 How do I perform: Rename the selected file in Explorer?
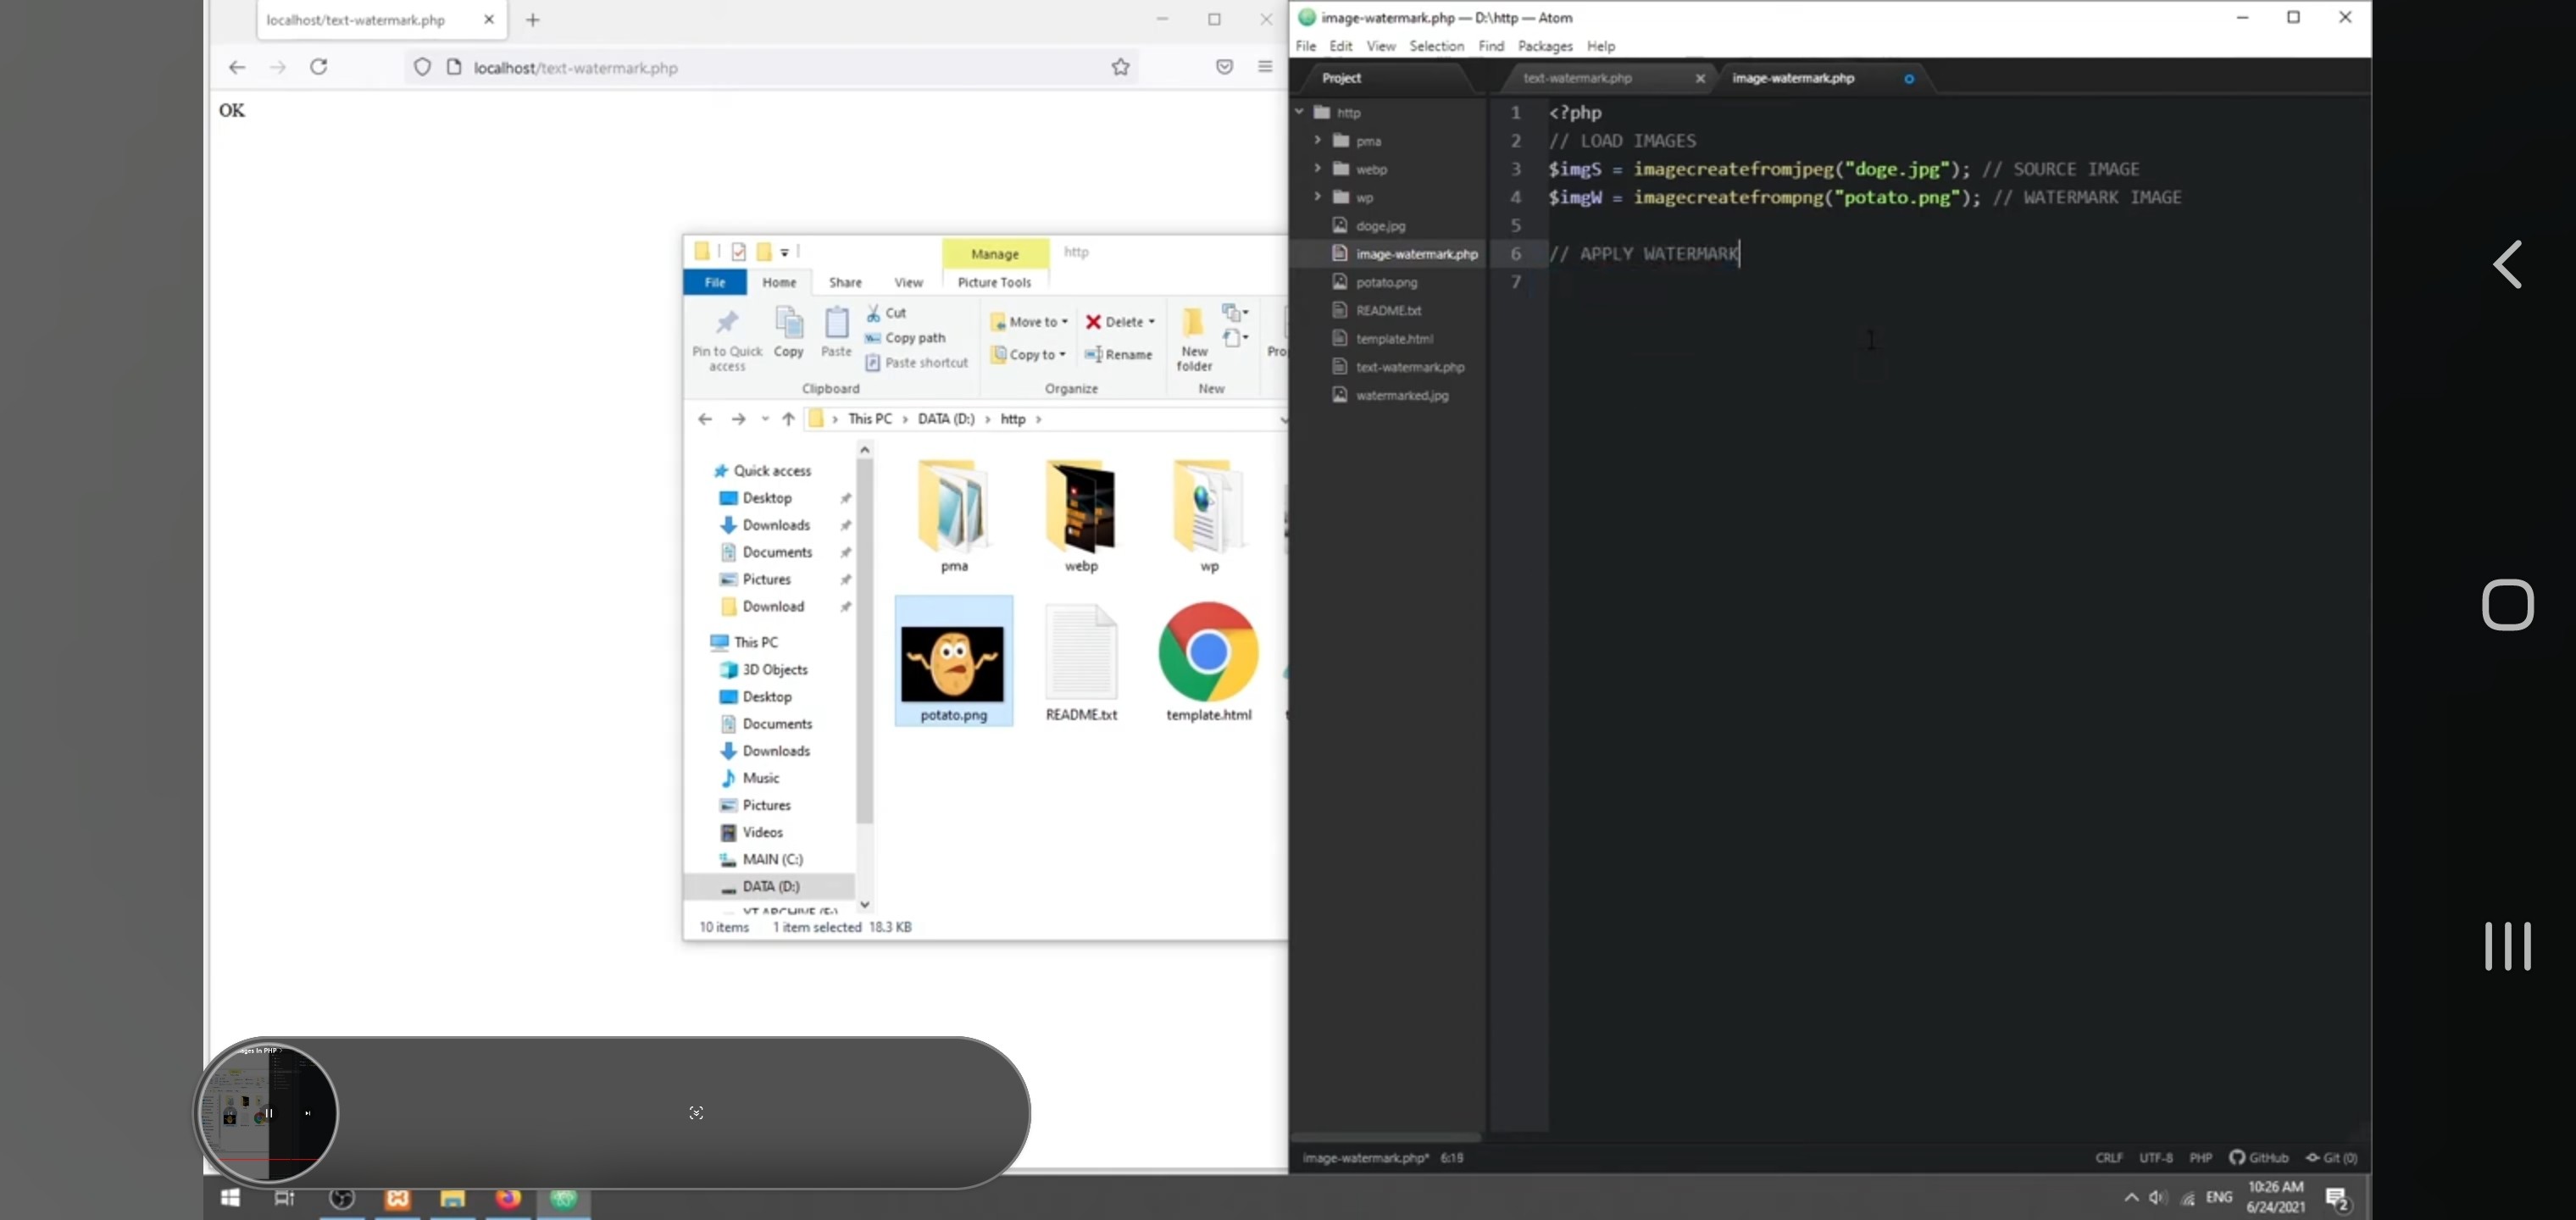point(1118,354)
